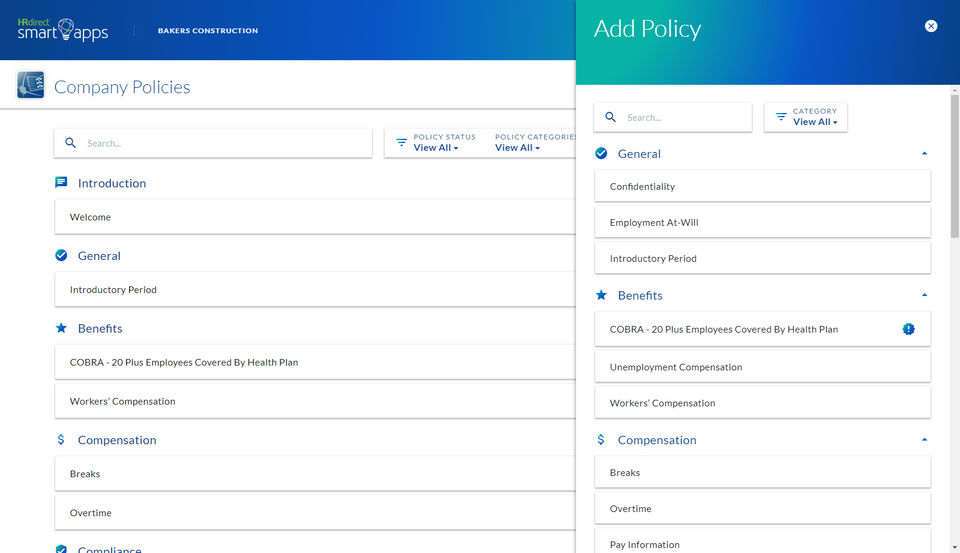The width and height of the screenshot is (960, 553).
Task: Click the Company Policies page icon
Action: point(30,85)
